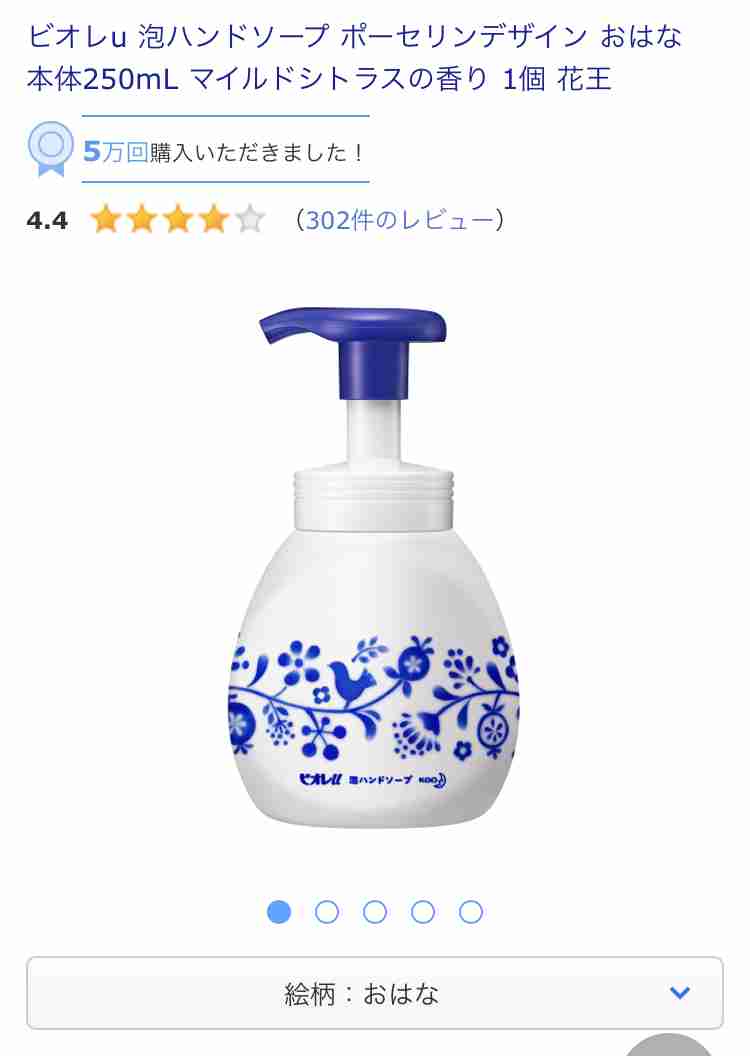750x1056 pixels.
Task: Open the 絵柄：おはな pattern dropdown
Action: (375, 993)
